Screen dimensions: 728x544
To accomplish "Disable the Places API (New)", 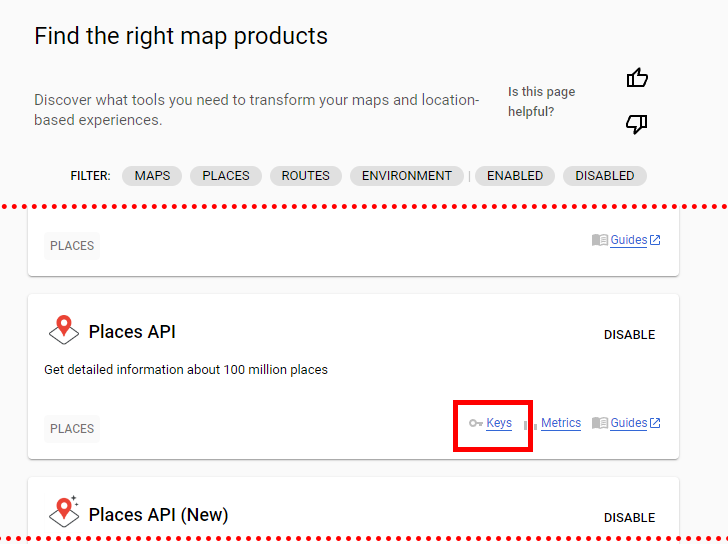I will coord(629,518).
